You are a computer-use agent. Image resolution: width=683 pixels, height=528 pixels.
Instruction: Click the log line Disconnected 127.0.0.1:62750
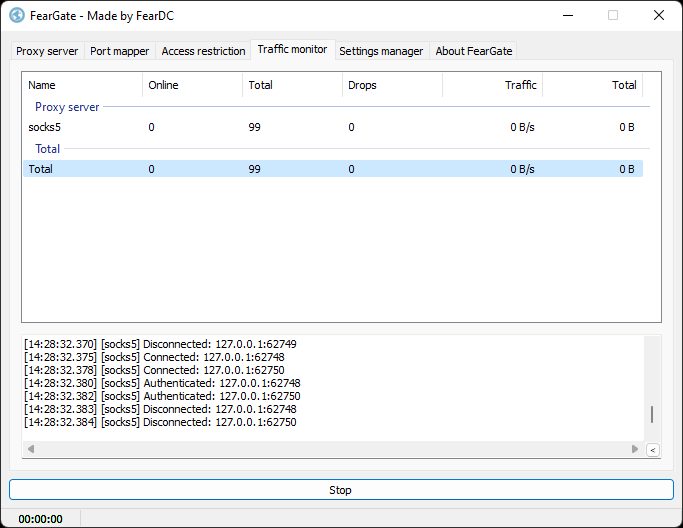(160, 423)
